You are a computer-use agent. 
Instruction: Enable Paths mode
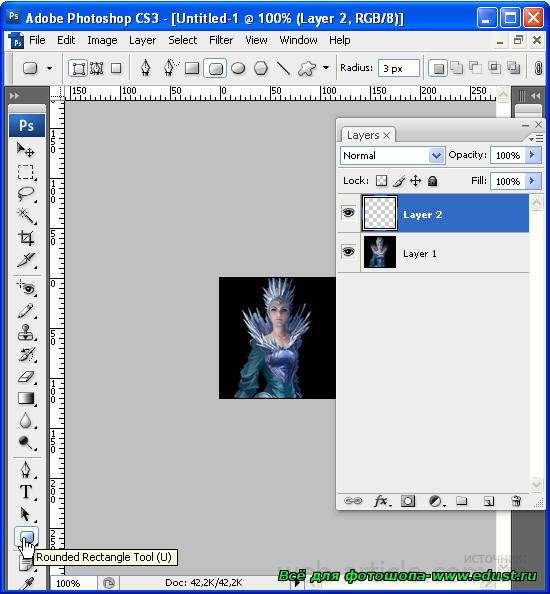(x=97, y=69)
